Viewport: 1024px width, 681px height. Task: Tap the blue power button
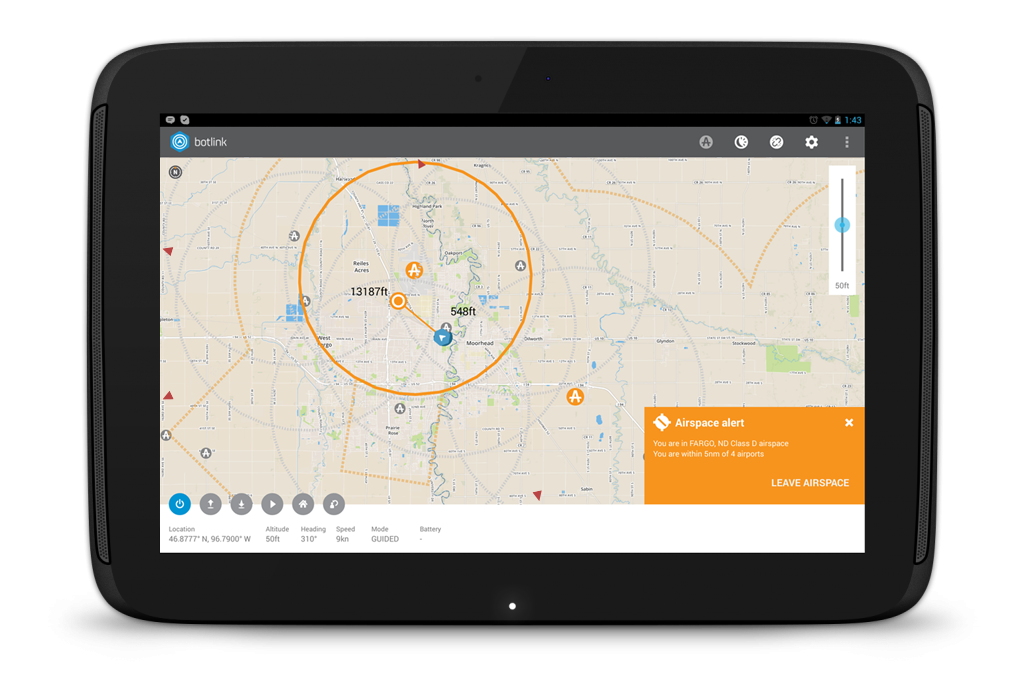click(x=180, y=505)
